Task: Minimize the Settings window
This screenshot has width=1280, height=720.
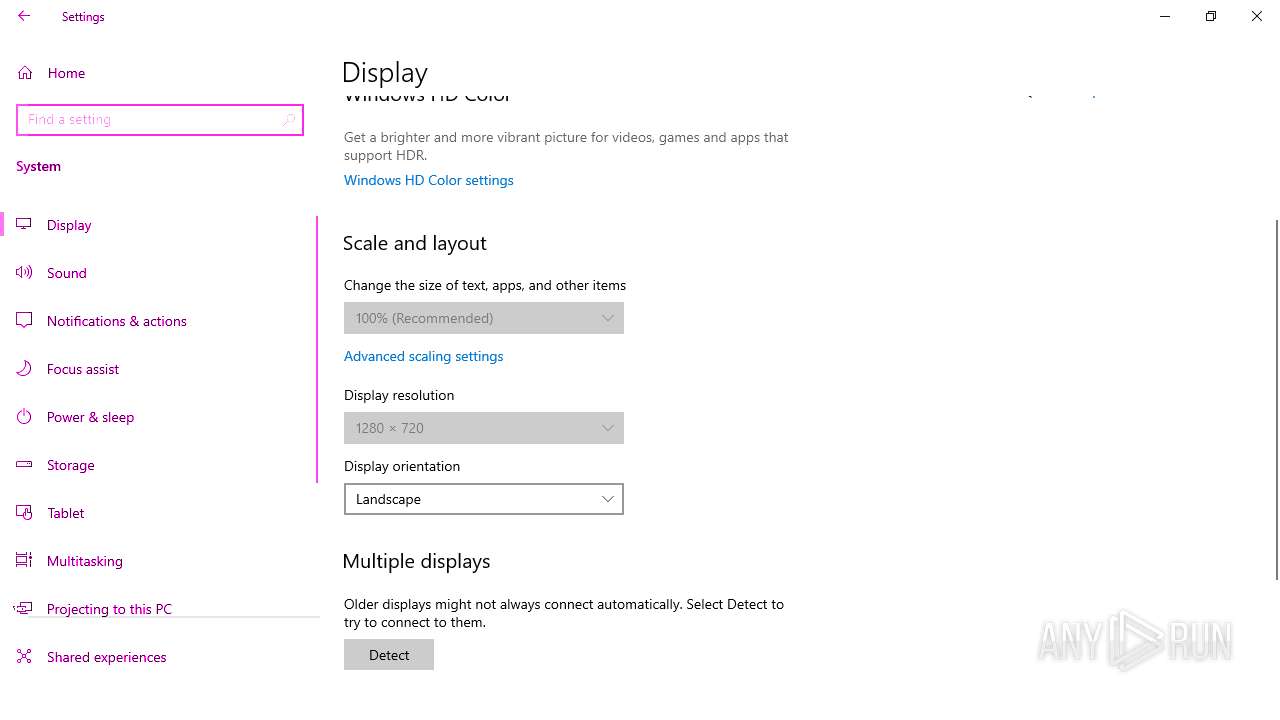Action: click(x=1165, y=16)
